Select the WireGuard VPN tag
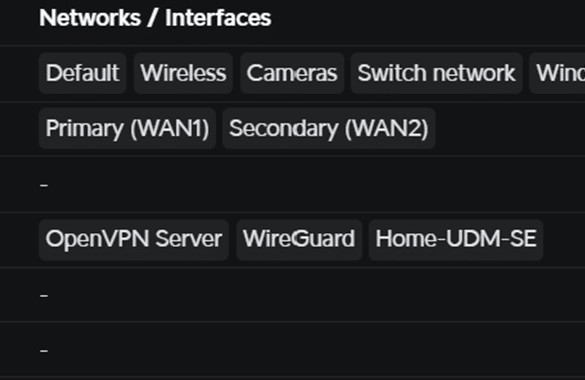This screenshot has width=585, height=380. (299, 239)
